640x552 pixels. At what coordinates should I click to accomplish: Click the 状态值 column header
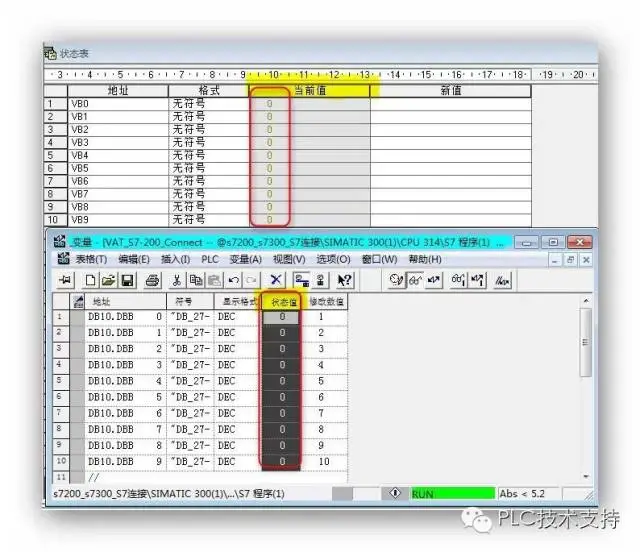tap(282, 302)
